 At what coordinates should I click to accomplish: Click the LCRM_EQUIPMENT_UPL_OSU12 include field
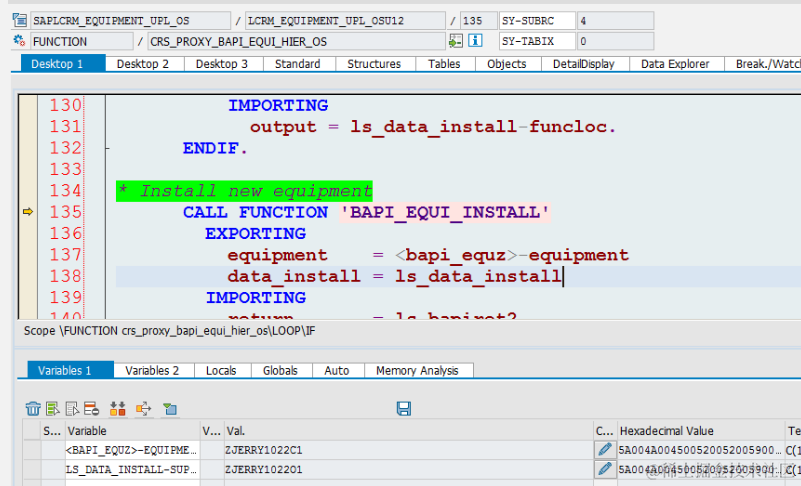[345, 21]
